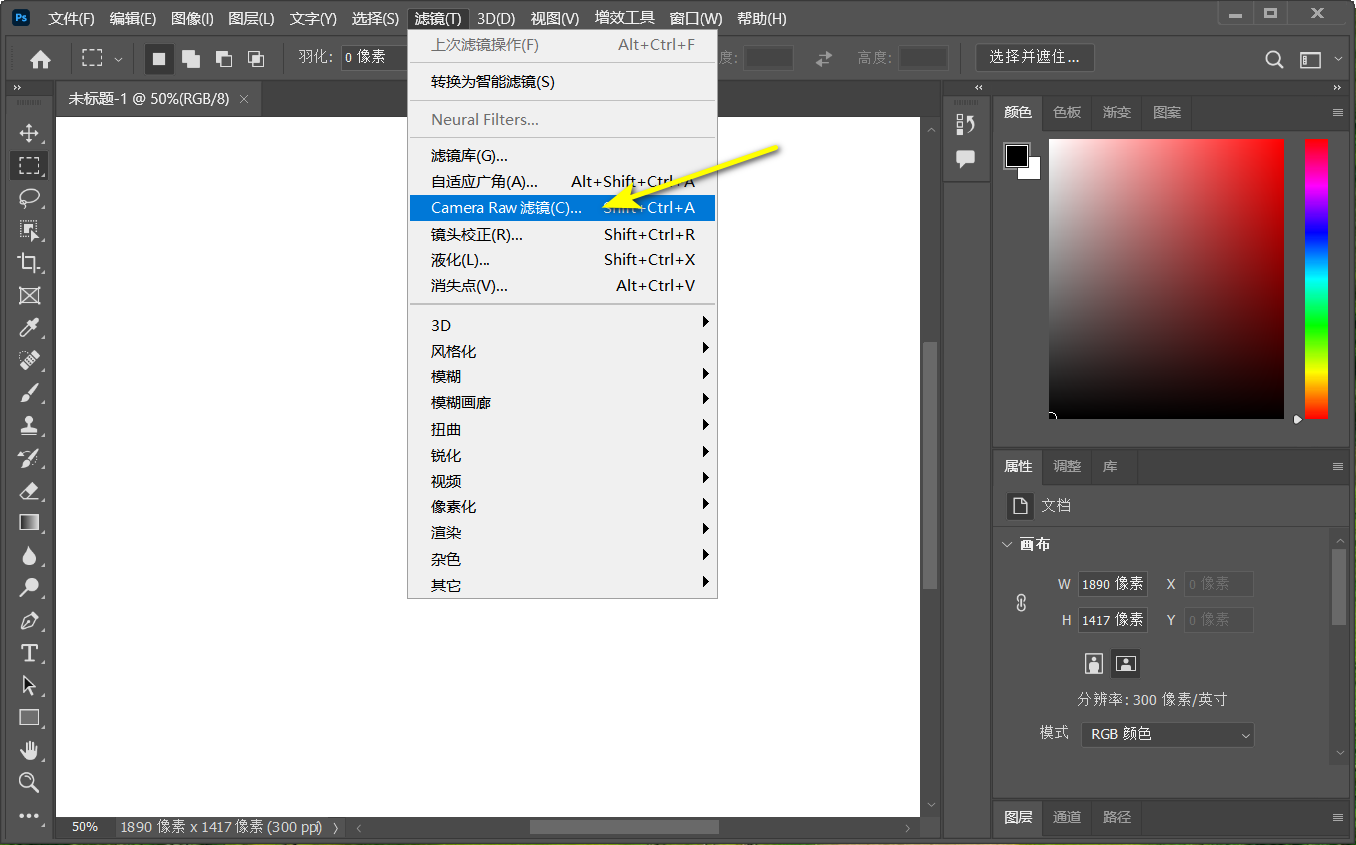Click the vertical hue spectrum slider

coord(1316,279)
